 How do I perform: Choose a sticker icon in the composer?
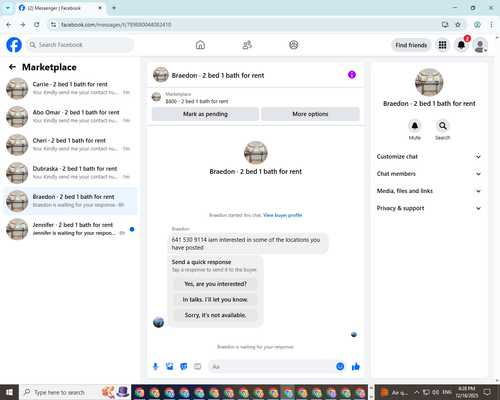(184, 367)
